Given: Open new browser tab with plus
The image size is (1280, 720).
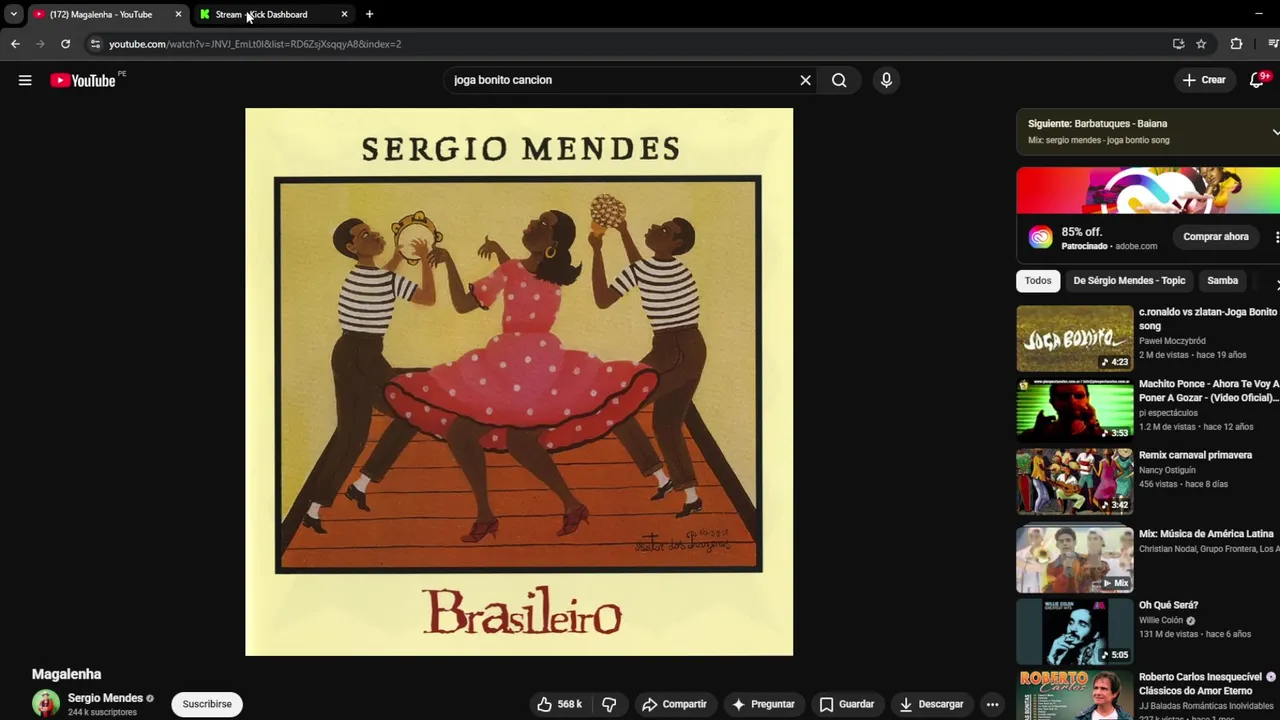Looking at the screenshot, I should [x=369, y=14].
